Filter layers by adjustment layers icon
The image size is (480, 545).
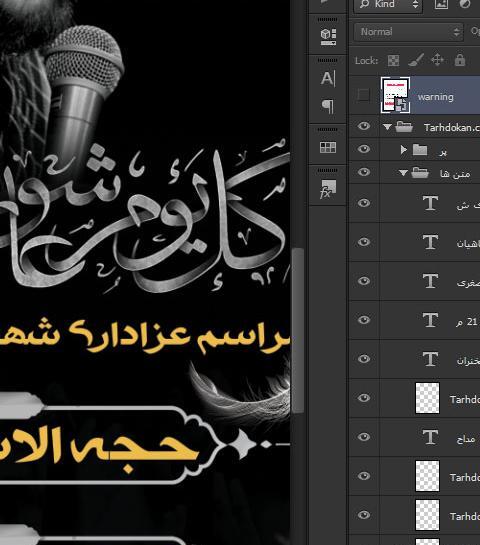[465, 4]
